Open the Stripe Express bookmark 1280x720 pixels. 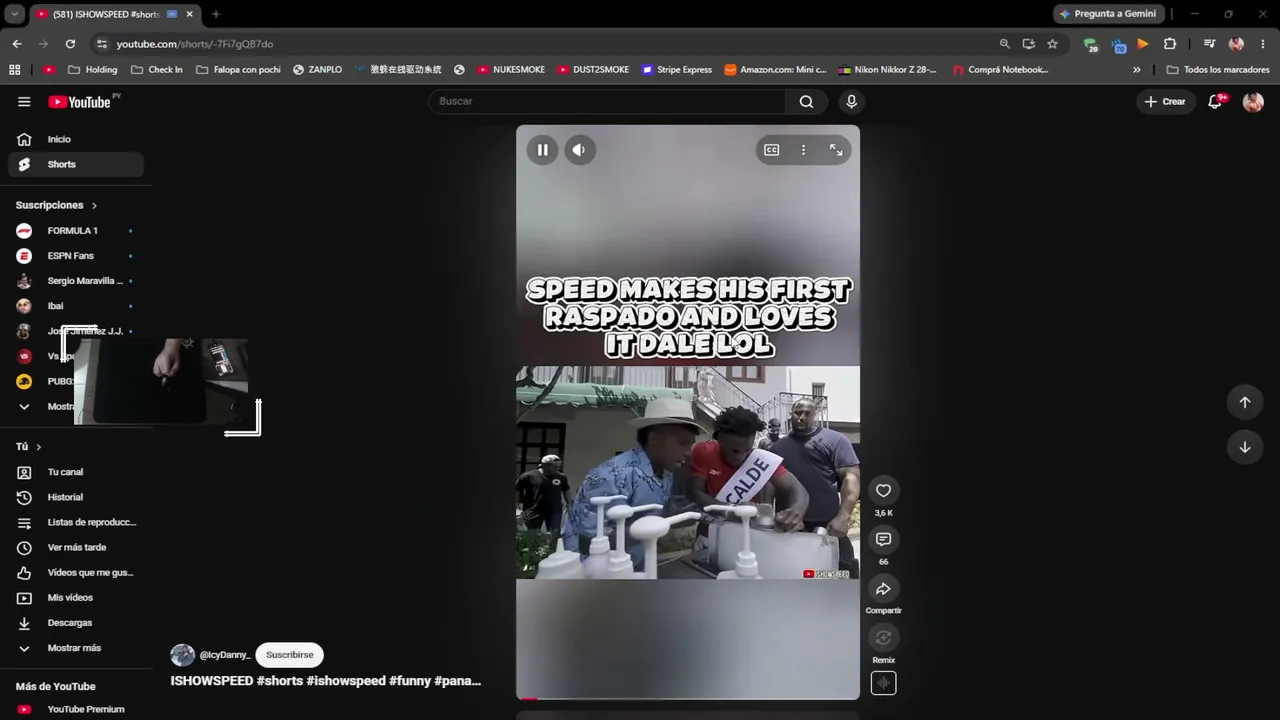(677, 70)
